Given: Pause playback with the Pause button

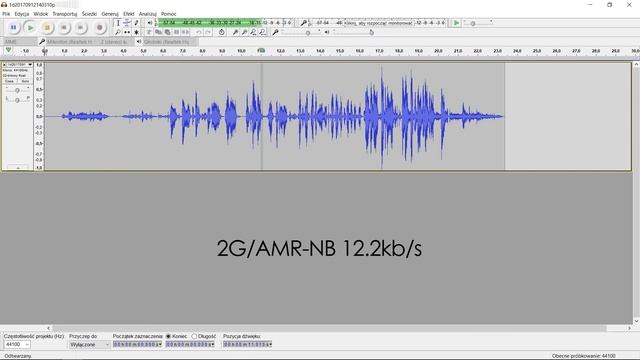Looking at the screenshot, I should (x=13, y=27).
